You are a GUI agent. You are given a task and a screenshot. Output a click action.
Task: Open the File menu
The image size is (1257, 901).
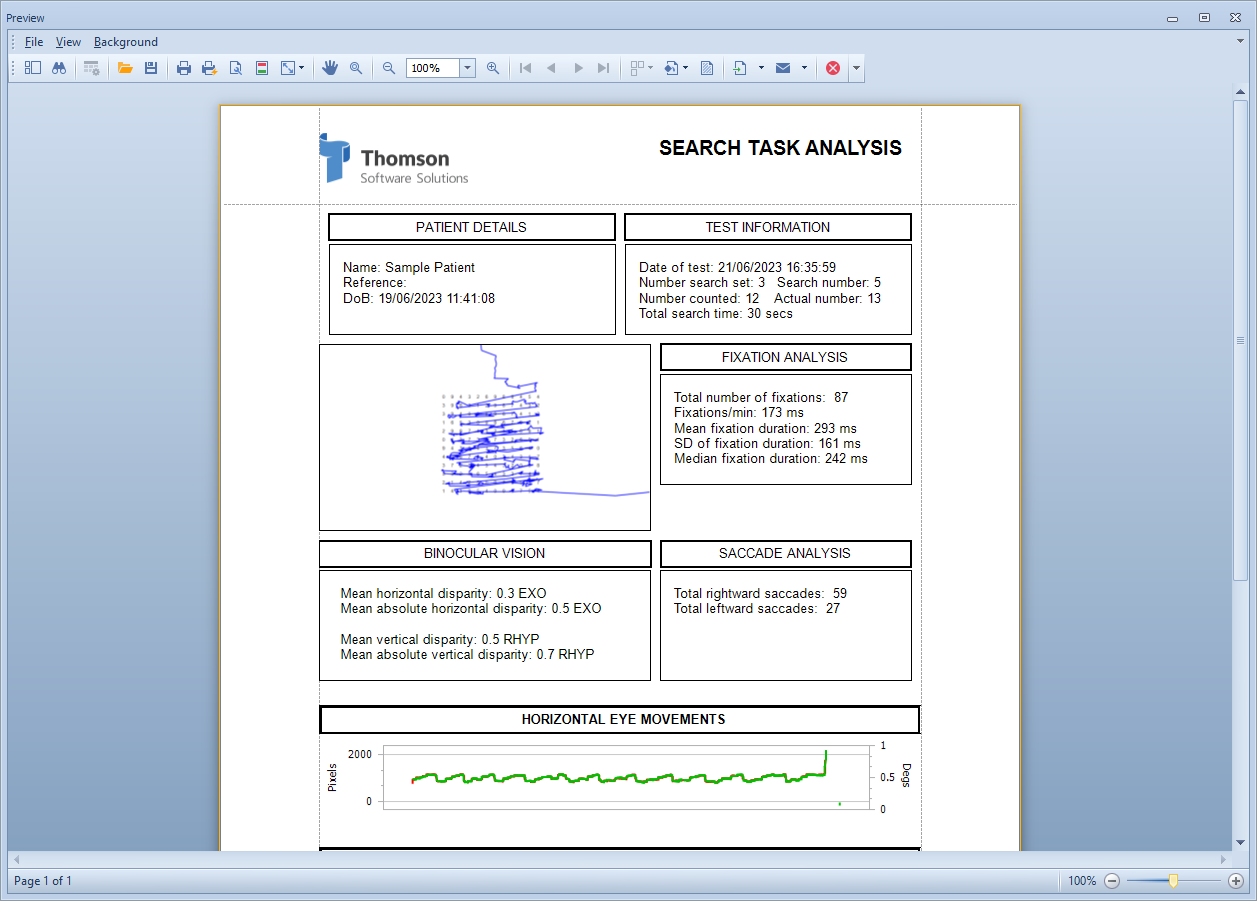pyautogui.click(x=34, y=42)
